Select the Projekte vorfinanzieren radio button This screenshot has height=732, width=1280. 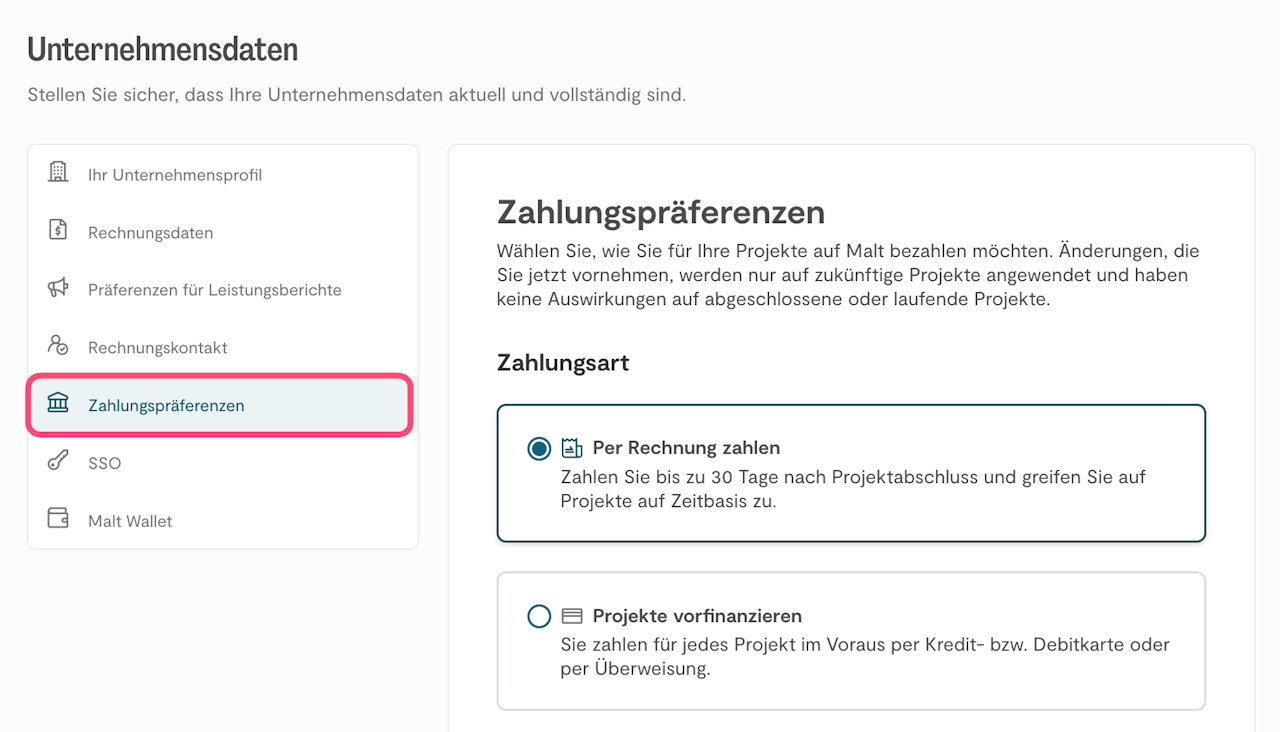click(x=539, y=616)
